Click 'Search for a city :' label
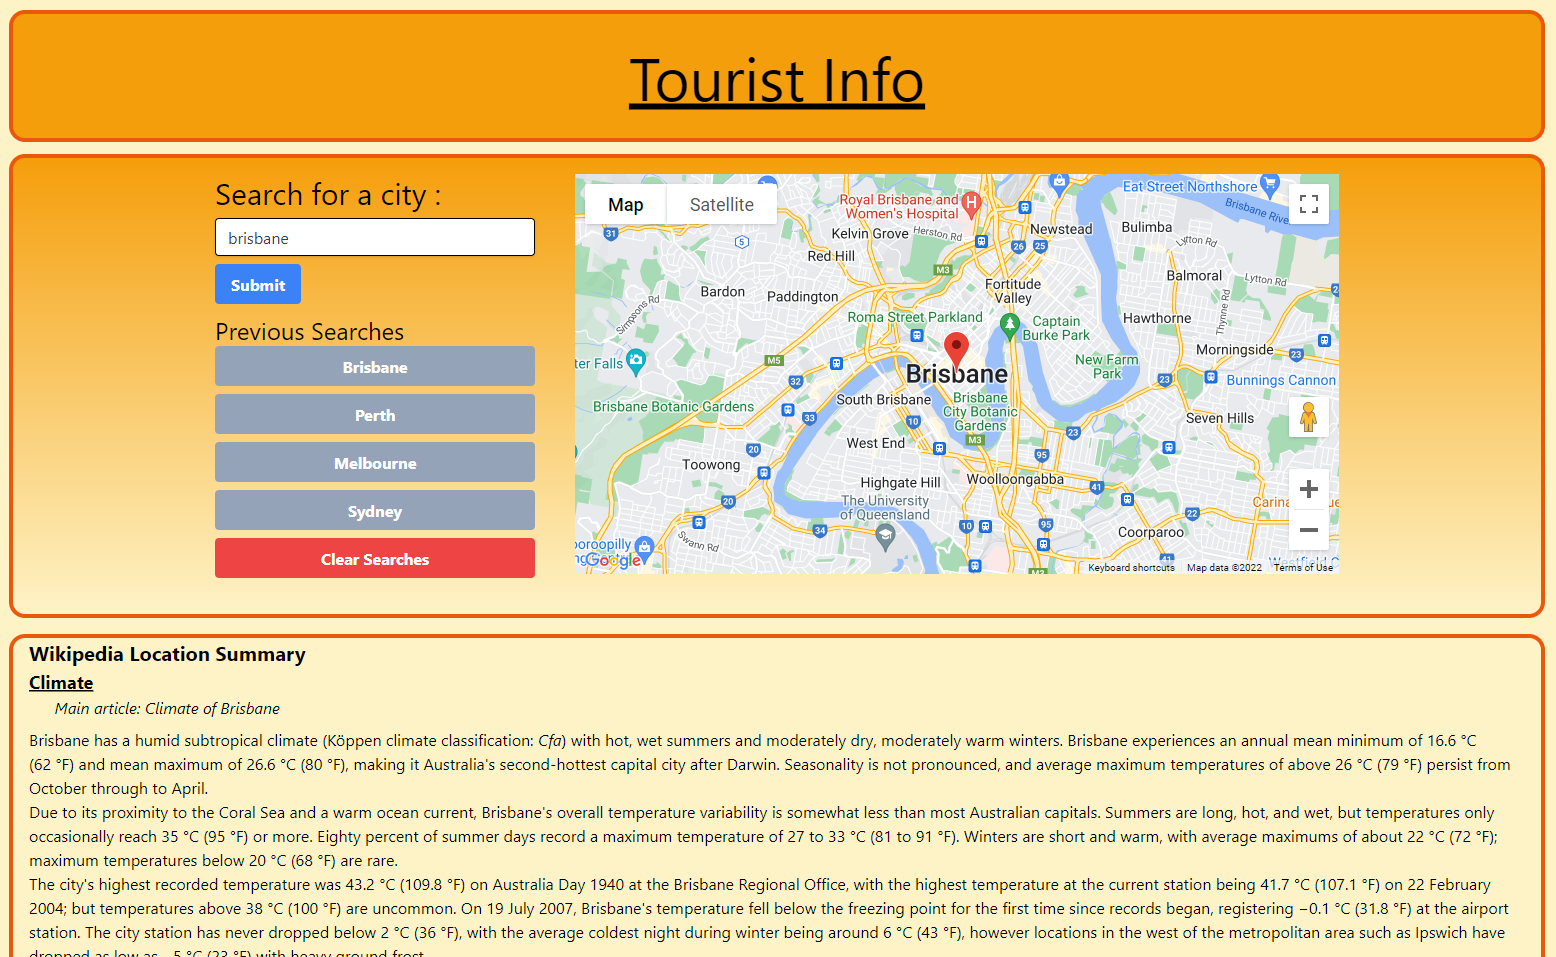 pos(328,194)
